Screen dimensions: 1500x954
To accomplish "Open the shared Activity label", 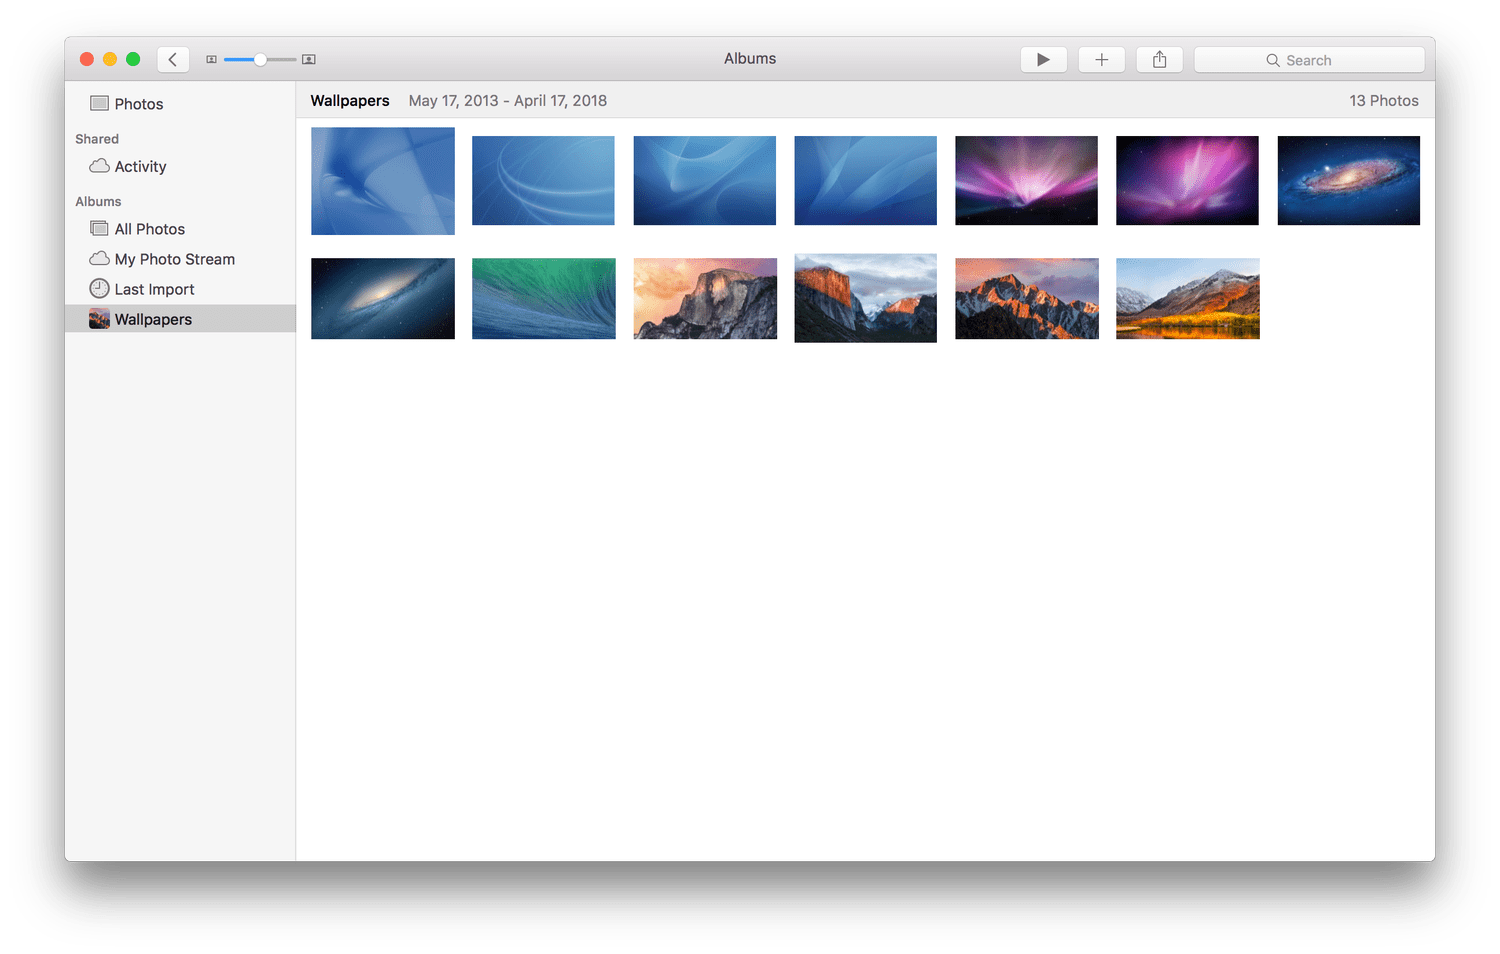I will (x=141, y=167).
